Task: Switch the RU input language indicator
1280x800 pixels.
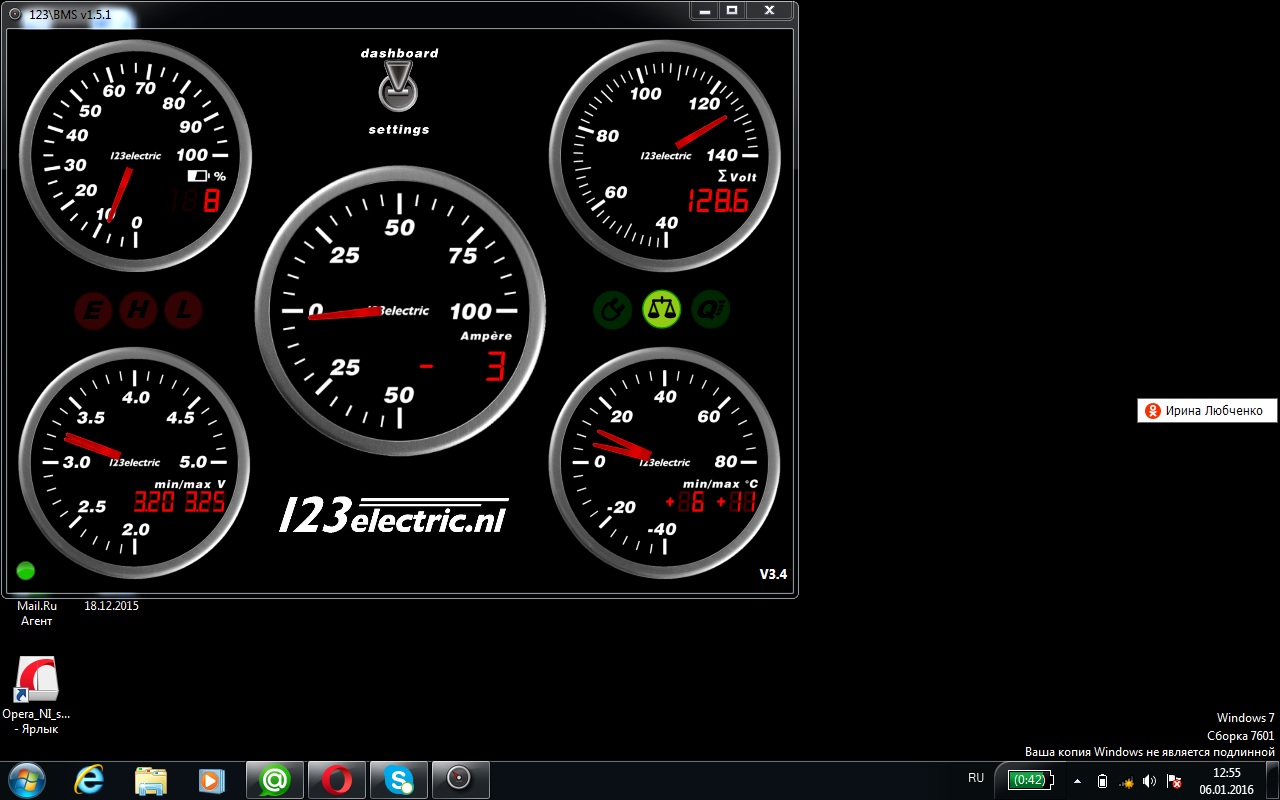Action: (976, 778)
